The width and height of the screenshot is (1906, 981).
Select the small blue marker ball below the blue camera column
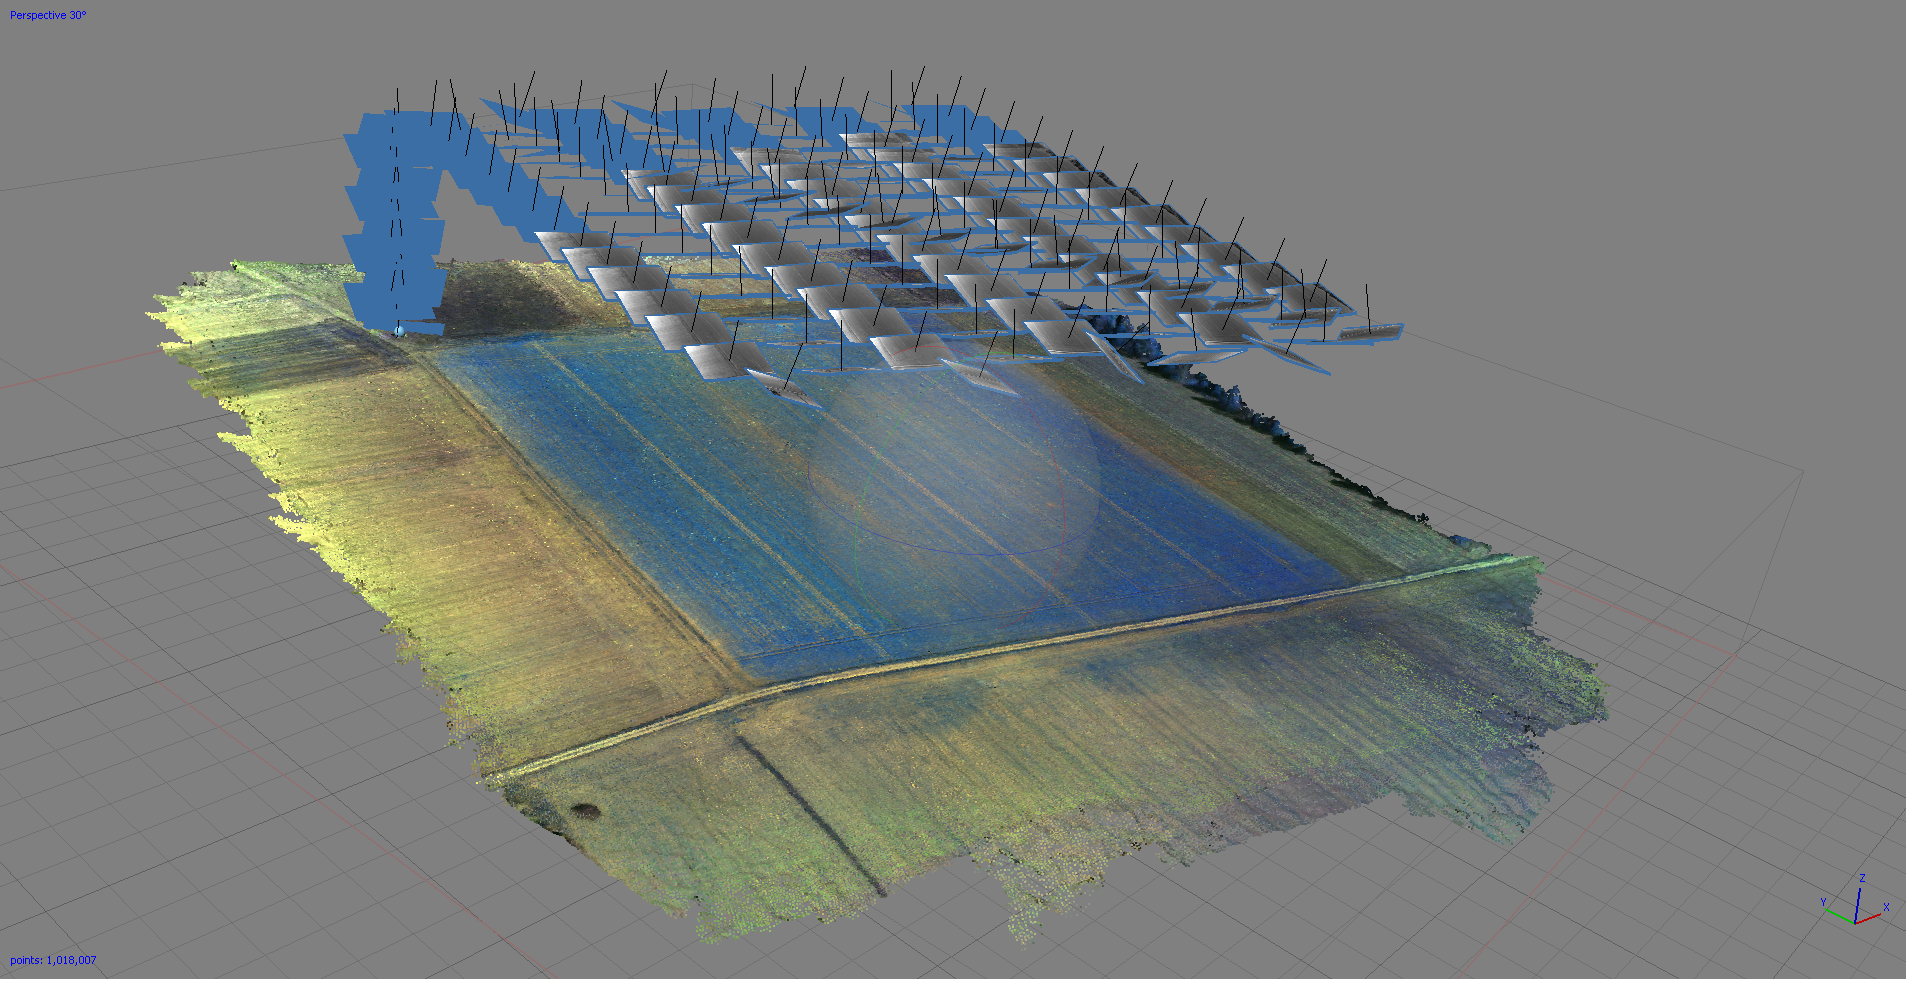point(400,329)
